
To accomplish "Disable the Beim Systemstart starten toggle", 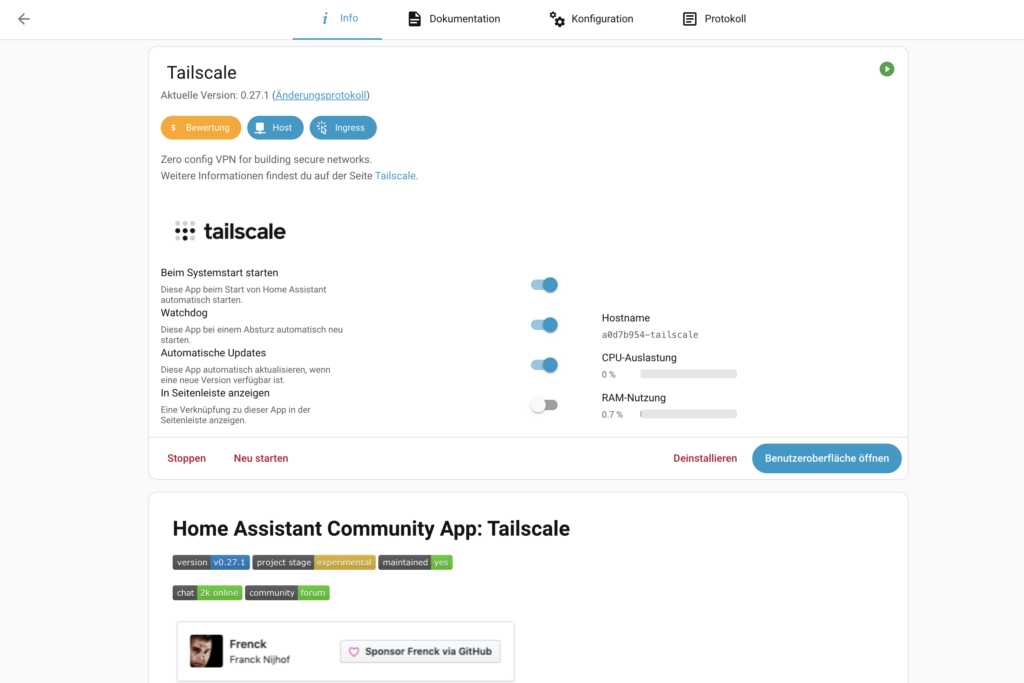I will coord(544,284).
